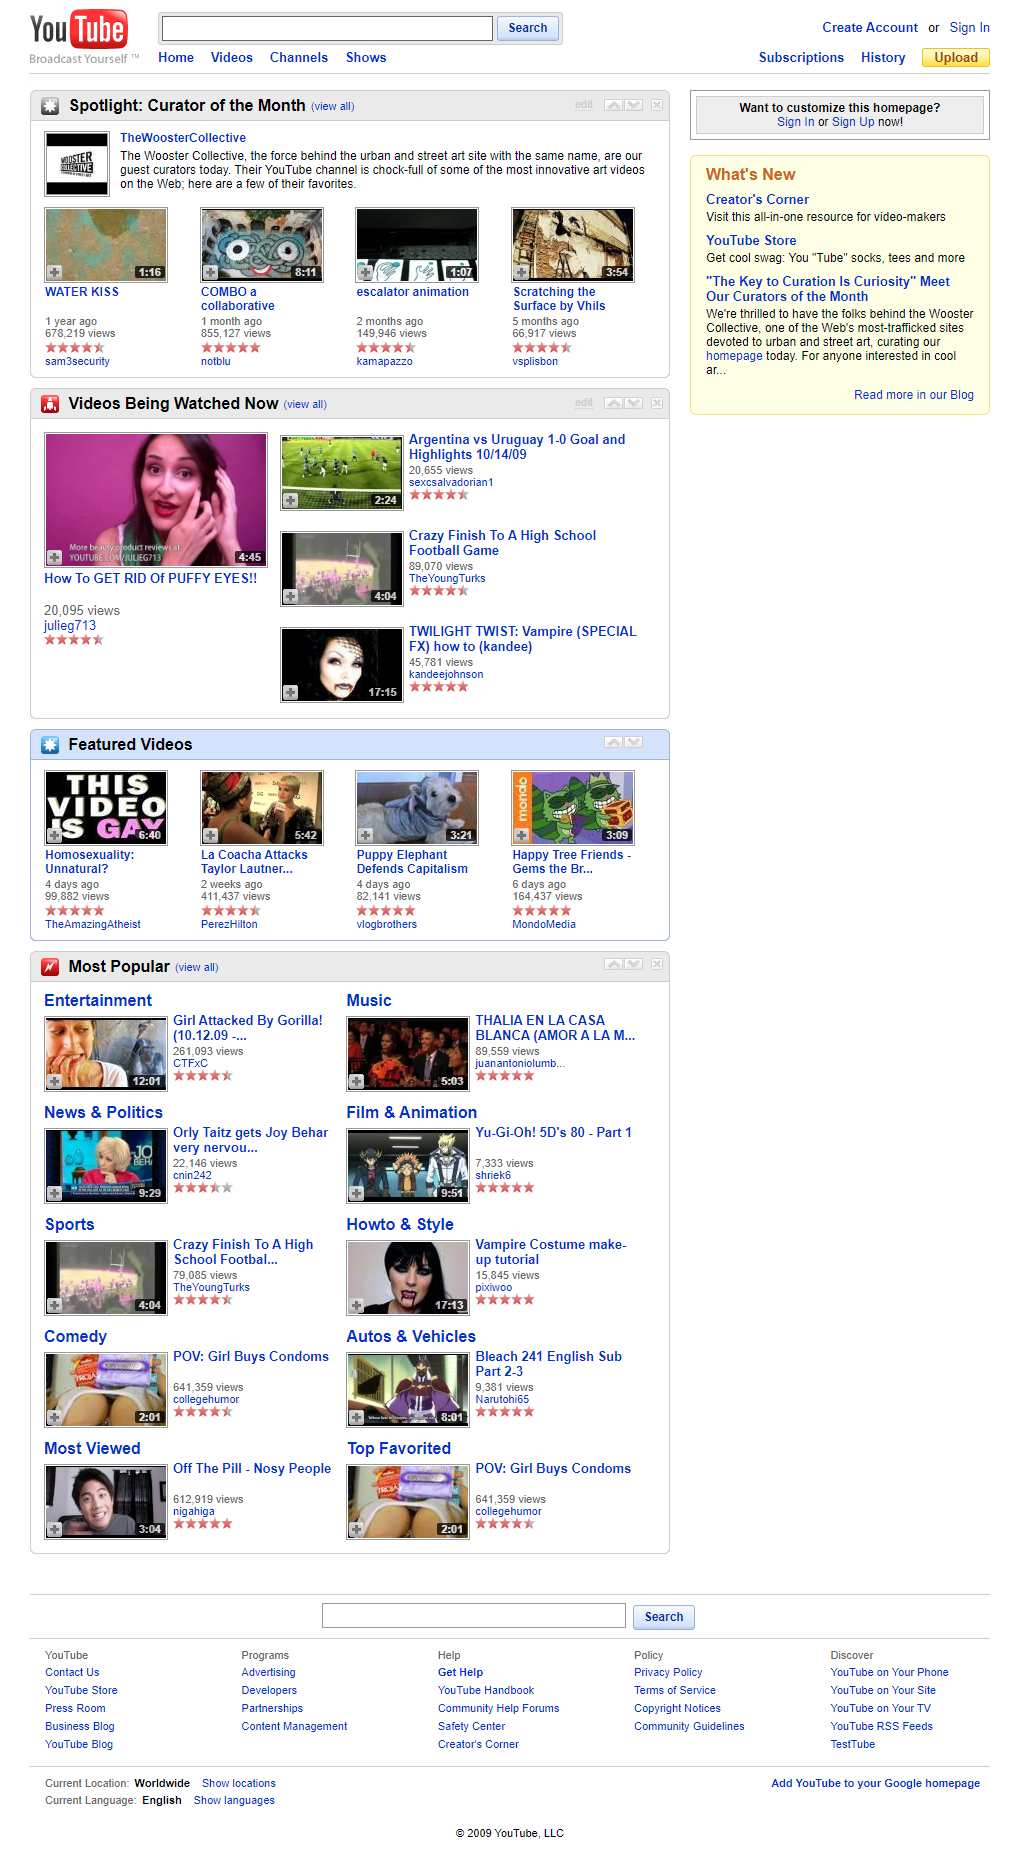Open Privacy Policy footer link

click(668, 1672)
